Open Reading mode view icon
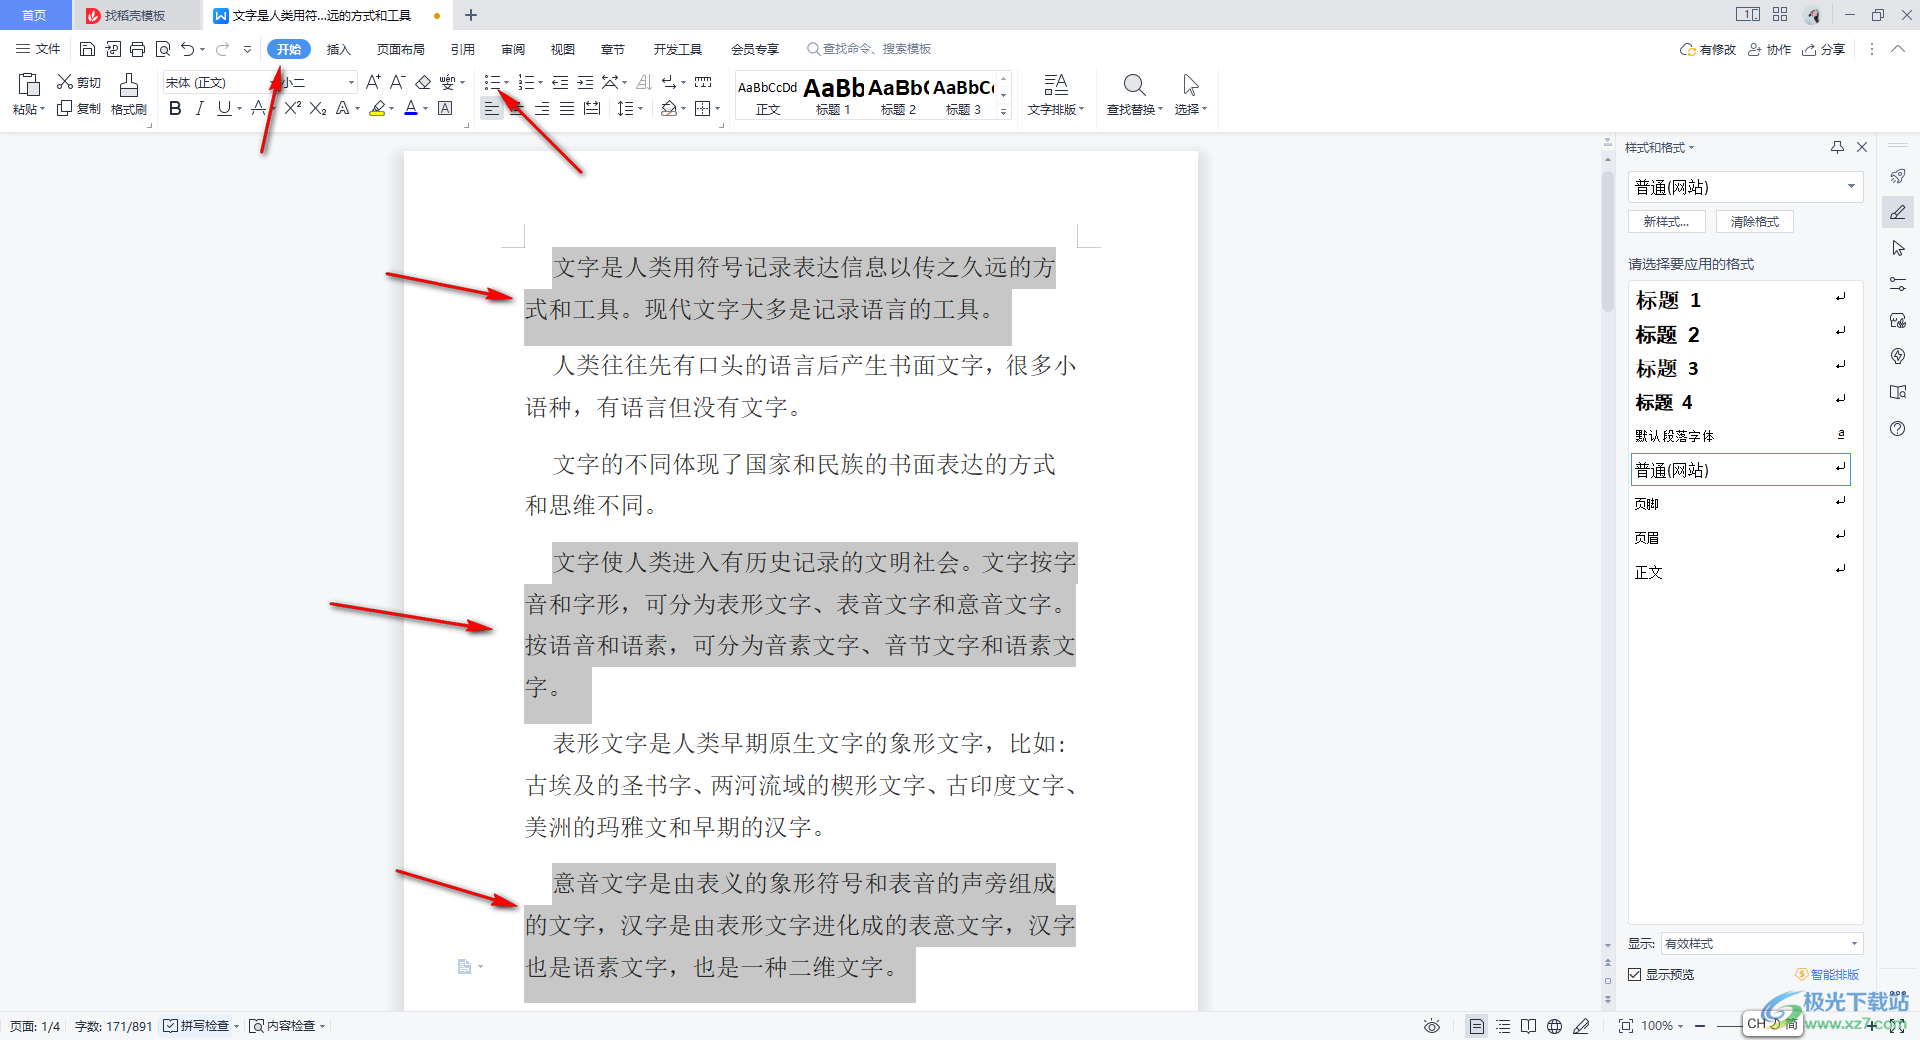The height and width of the screenshot is (1040, 1920). click(1528, 1026)
